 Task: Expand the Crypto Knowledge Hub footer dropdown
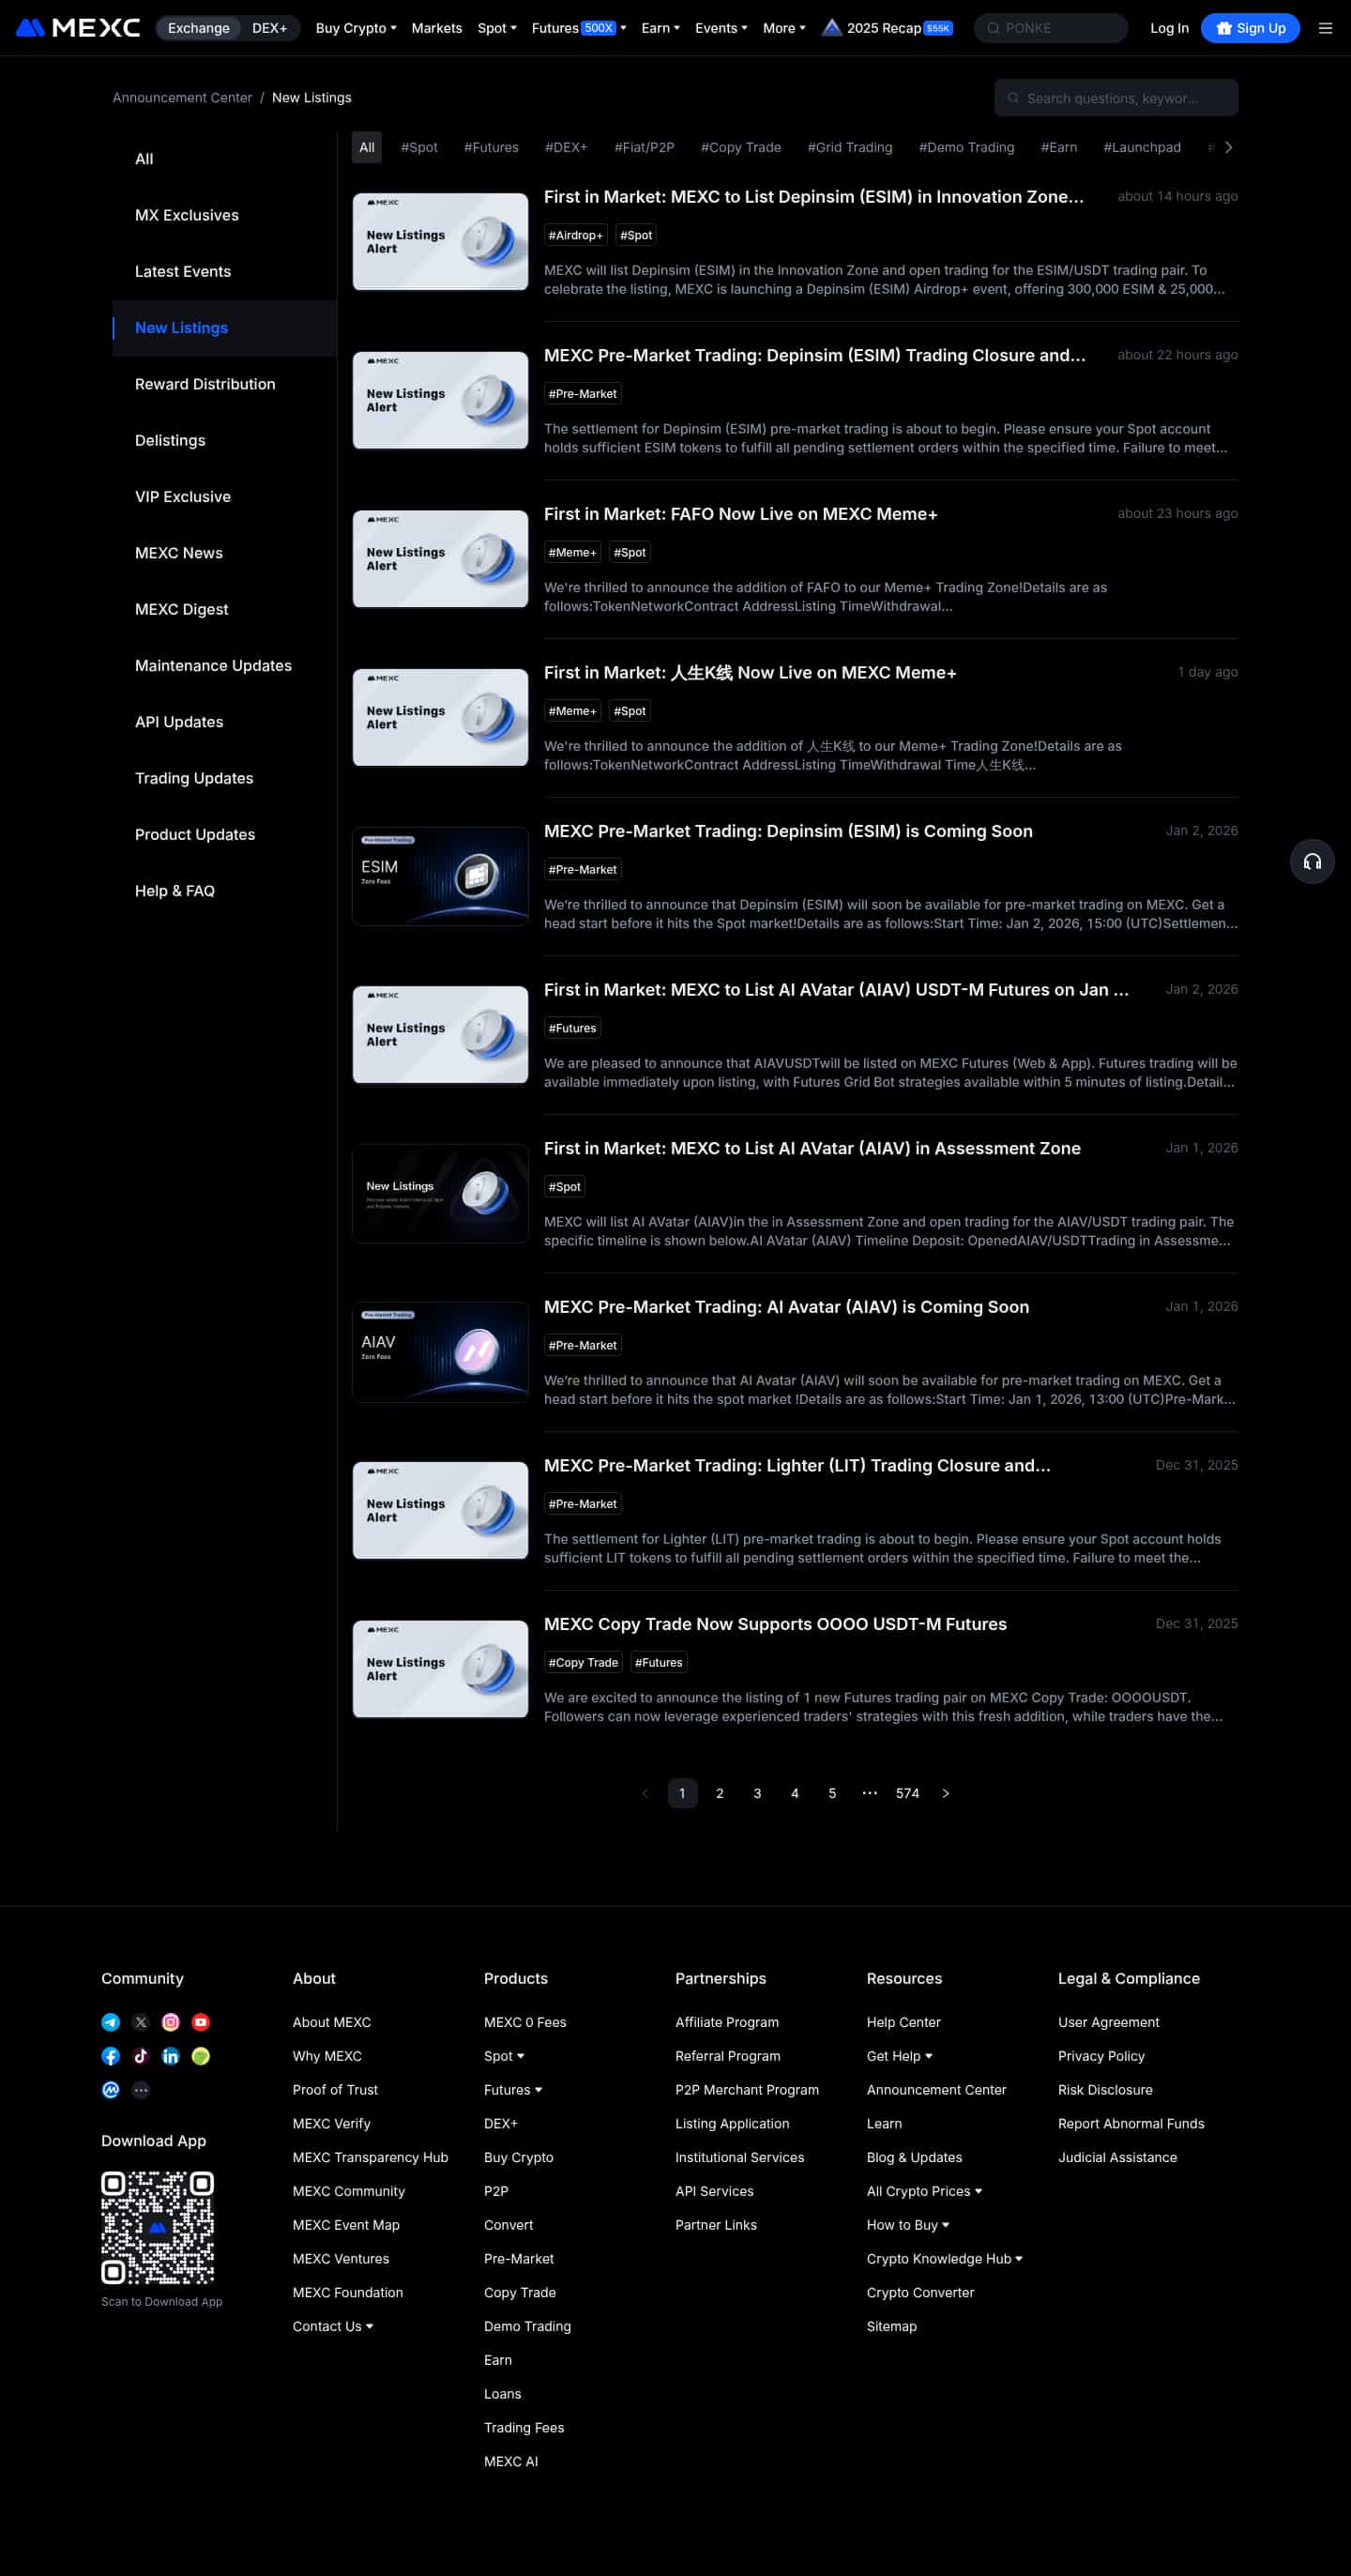[x=945, y=2258]
